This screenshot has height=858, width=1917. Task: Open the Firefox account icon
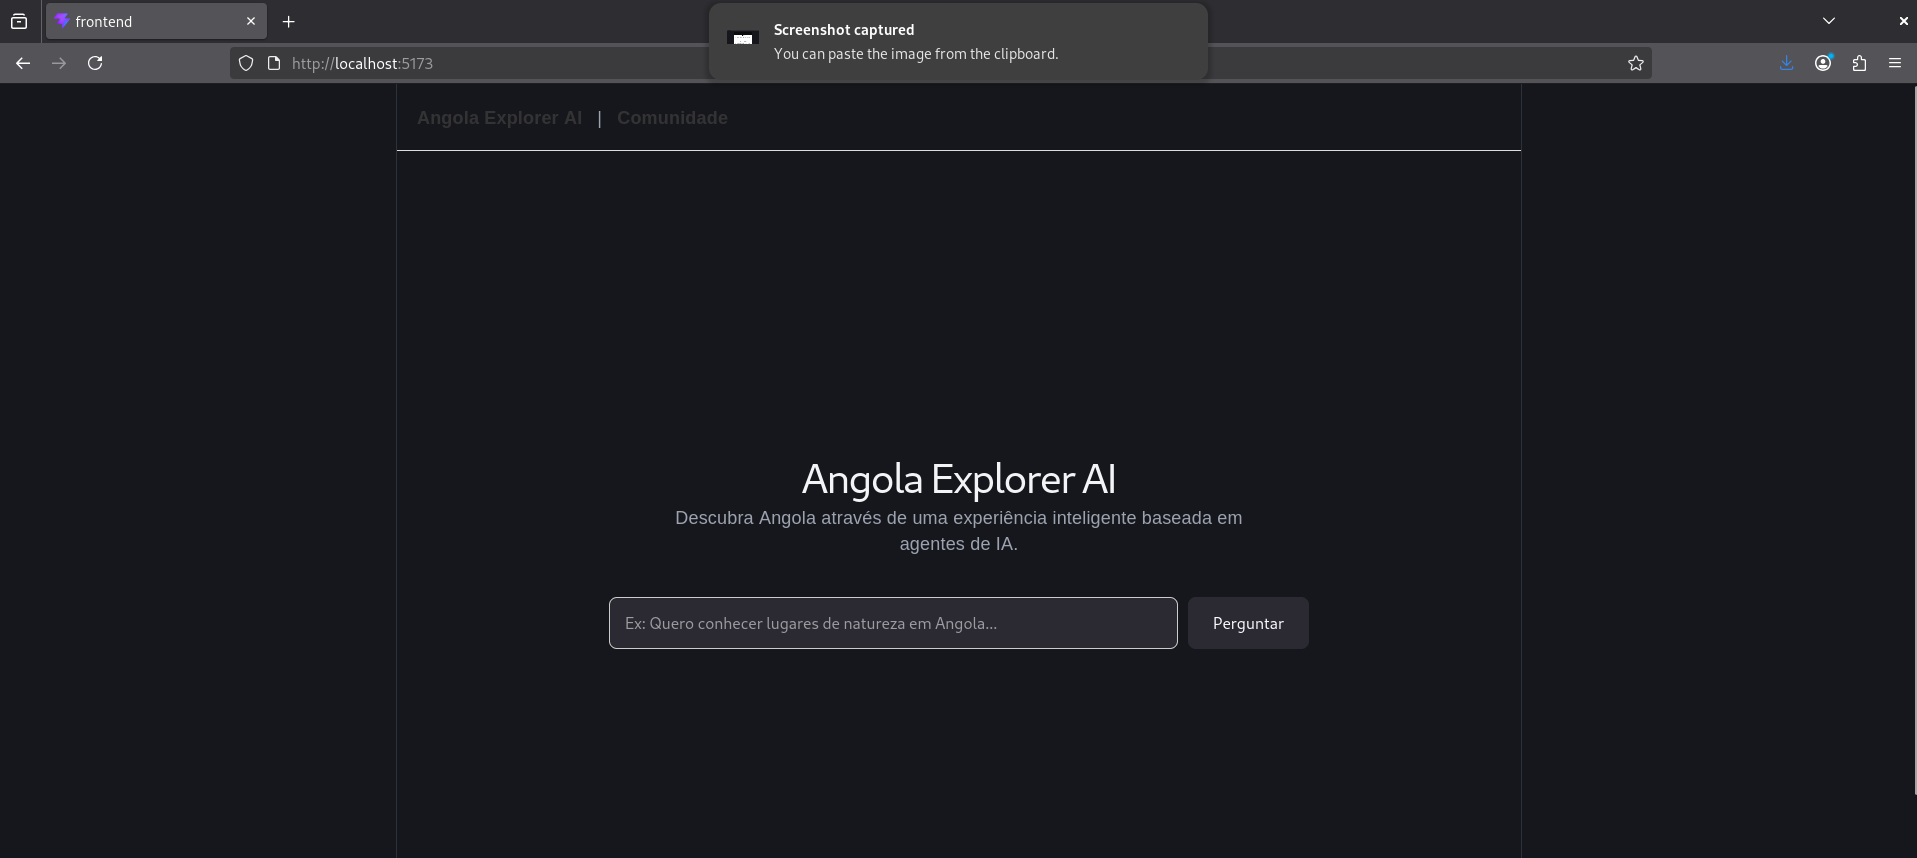point(1823,63)
